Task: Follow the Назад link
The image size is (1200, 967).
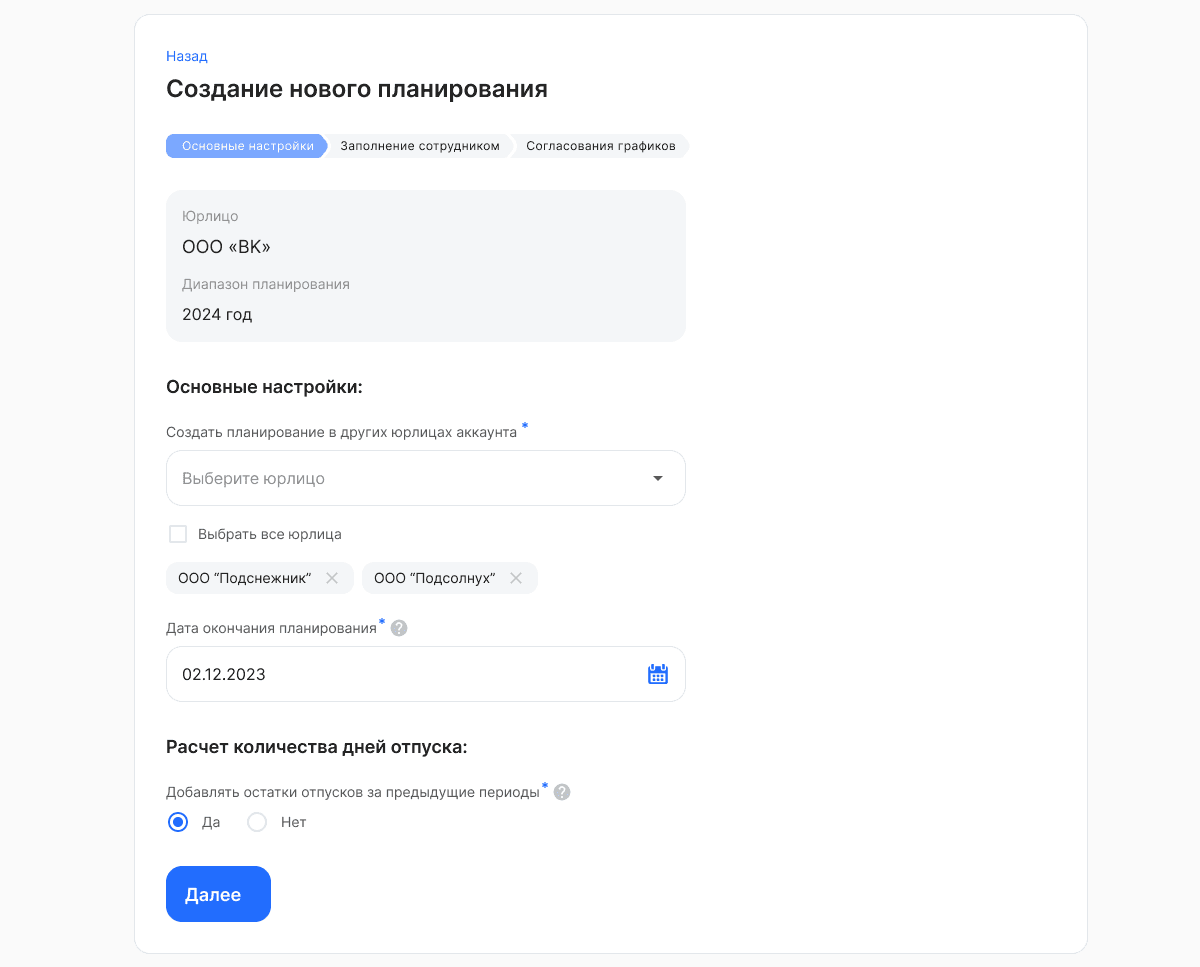Action: pyautogui.click(x=187, y=56)
